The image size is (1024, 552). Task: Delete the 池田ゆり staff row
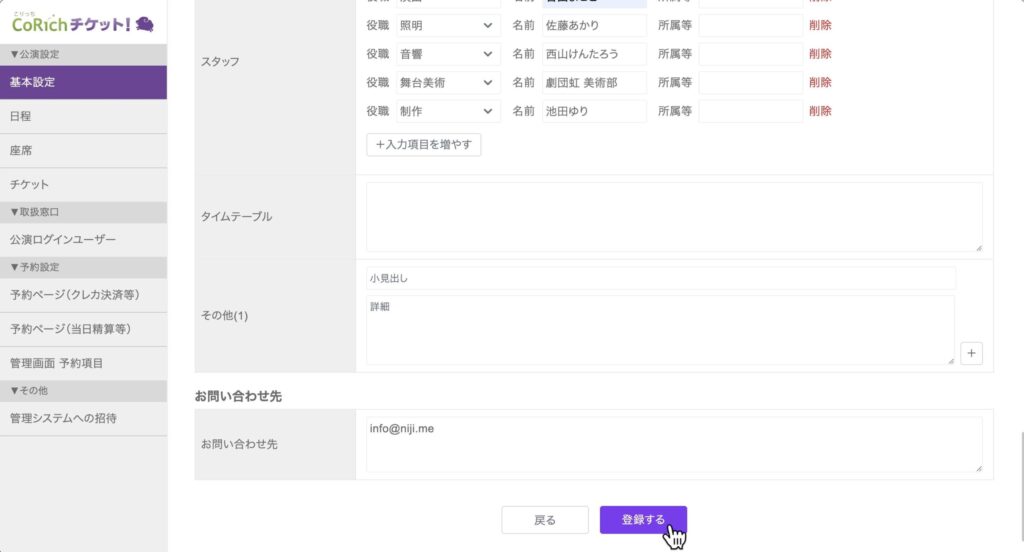(x=820, y=111)
